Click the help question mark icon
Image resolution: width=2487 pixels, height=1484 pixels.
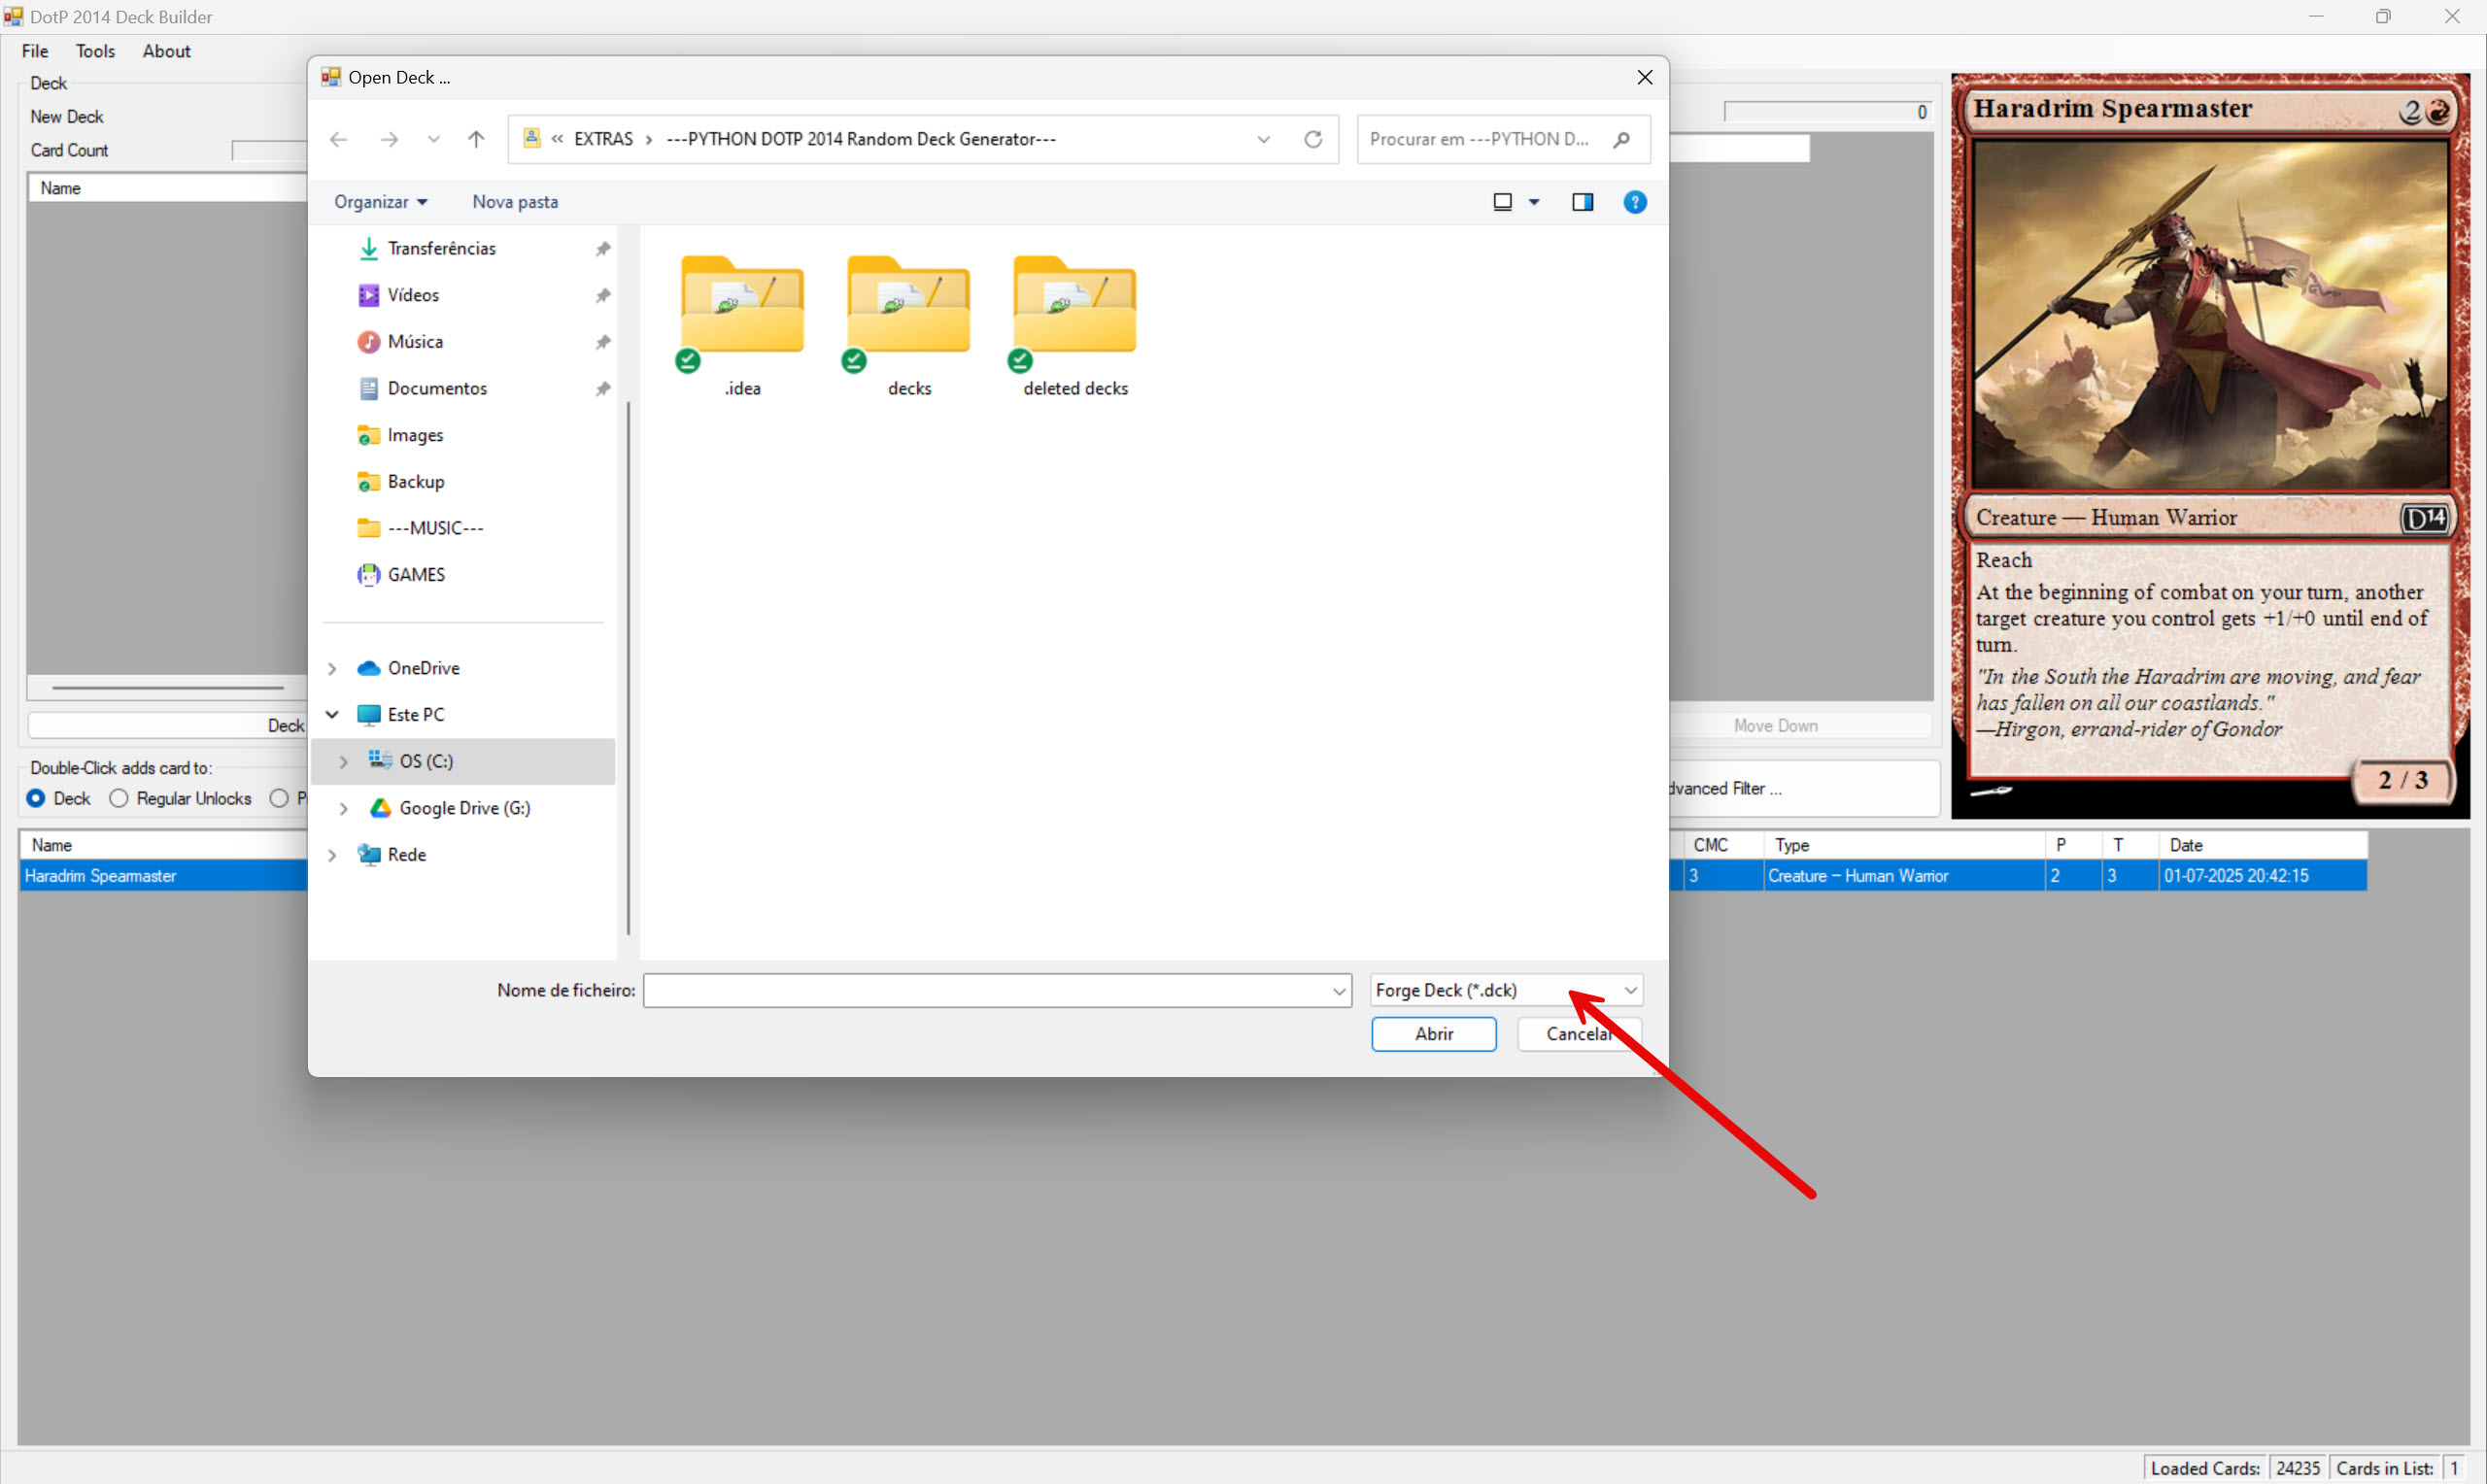coord(1634,202)
